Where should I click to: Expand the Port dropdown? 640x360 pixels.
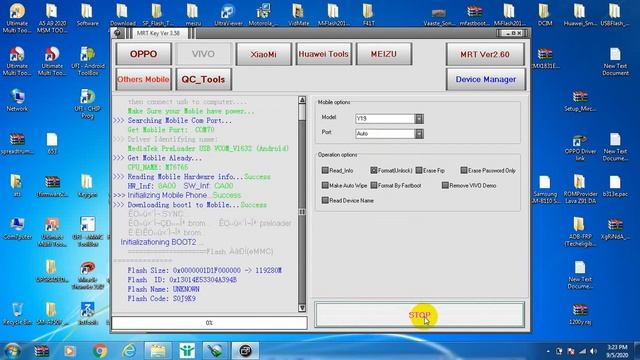419,133
